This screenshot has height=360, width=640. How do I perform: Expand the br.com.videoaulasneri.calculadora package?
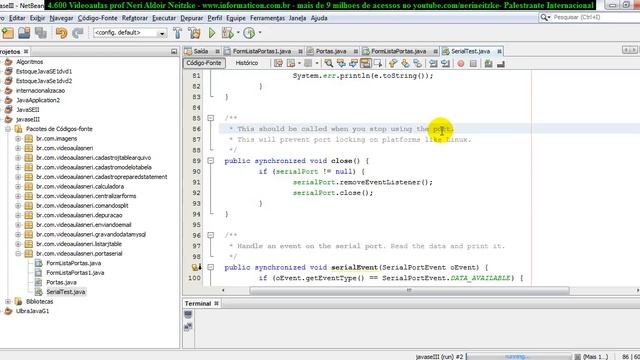coord(18,186)
